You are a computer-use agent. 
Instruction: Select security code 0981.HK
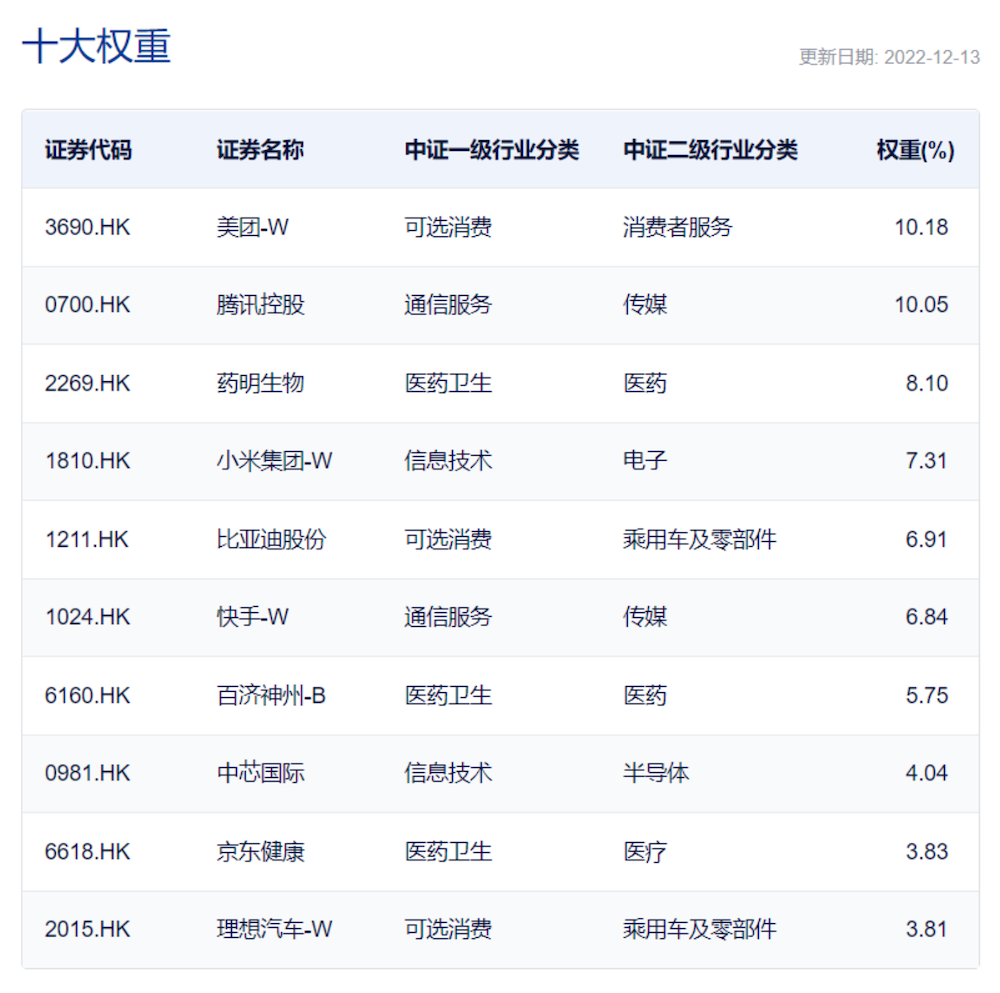pyautogui.click(x=87, y=773)
